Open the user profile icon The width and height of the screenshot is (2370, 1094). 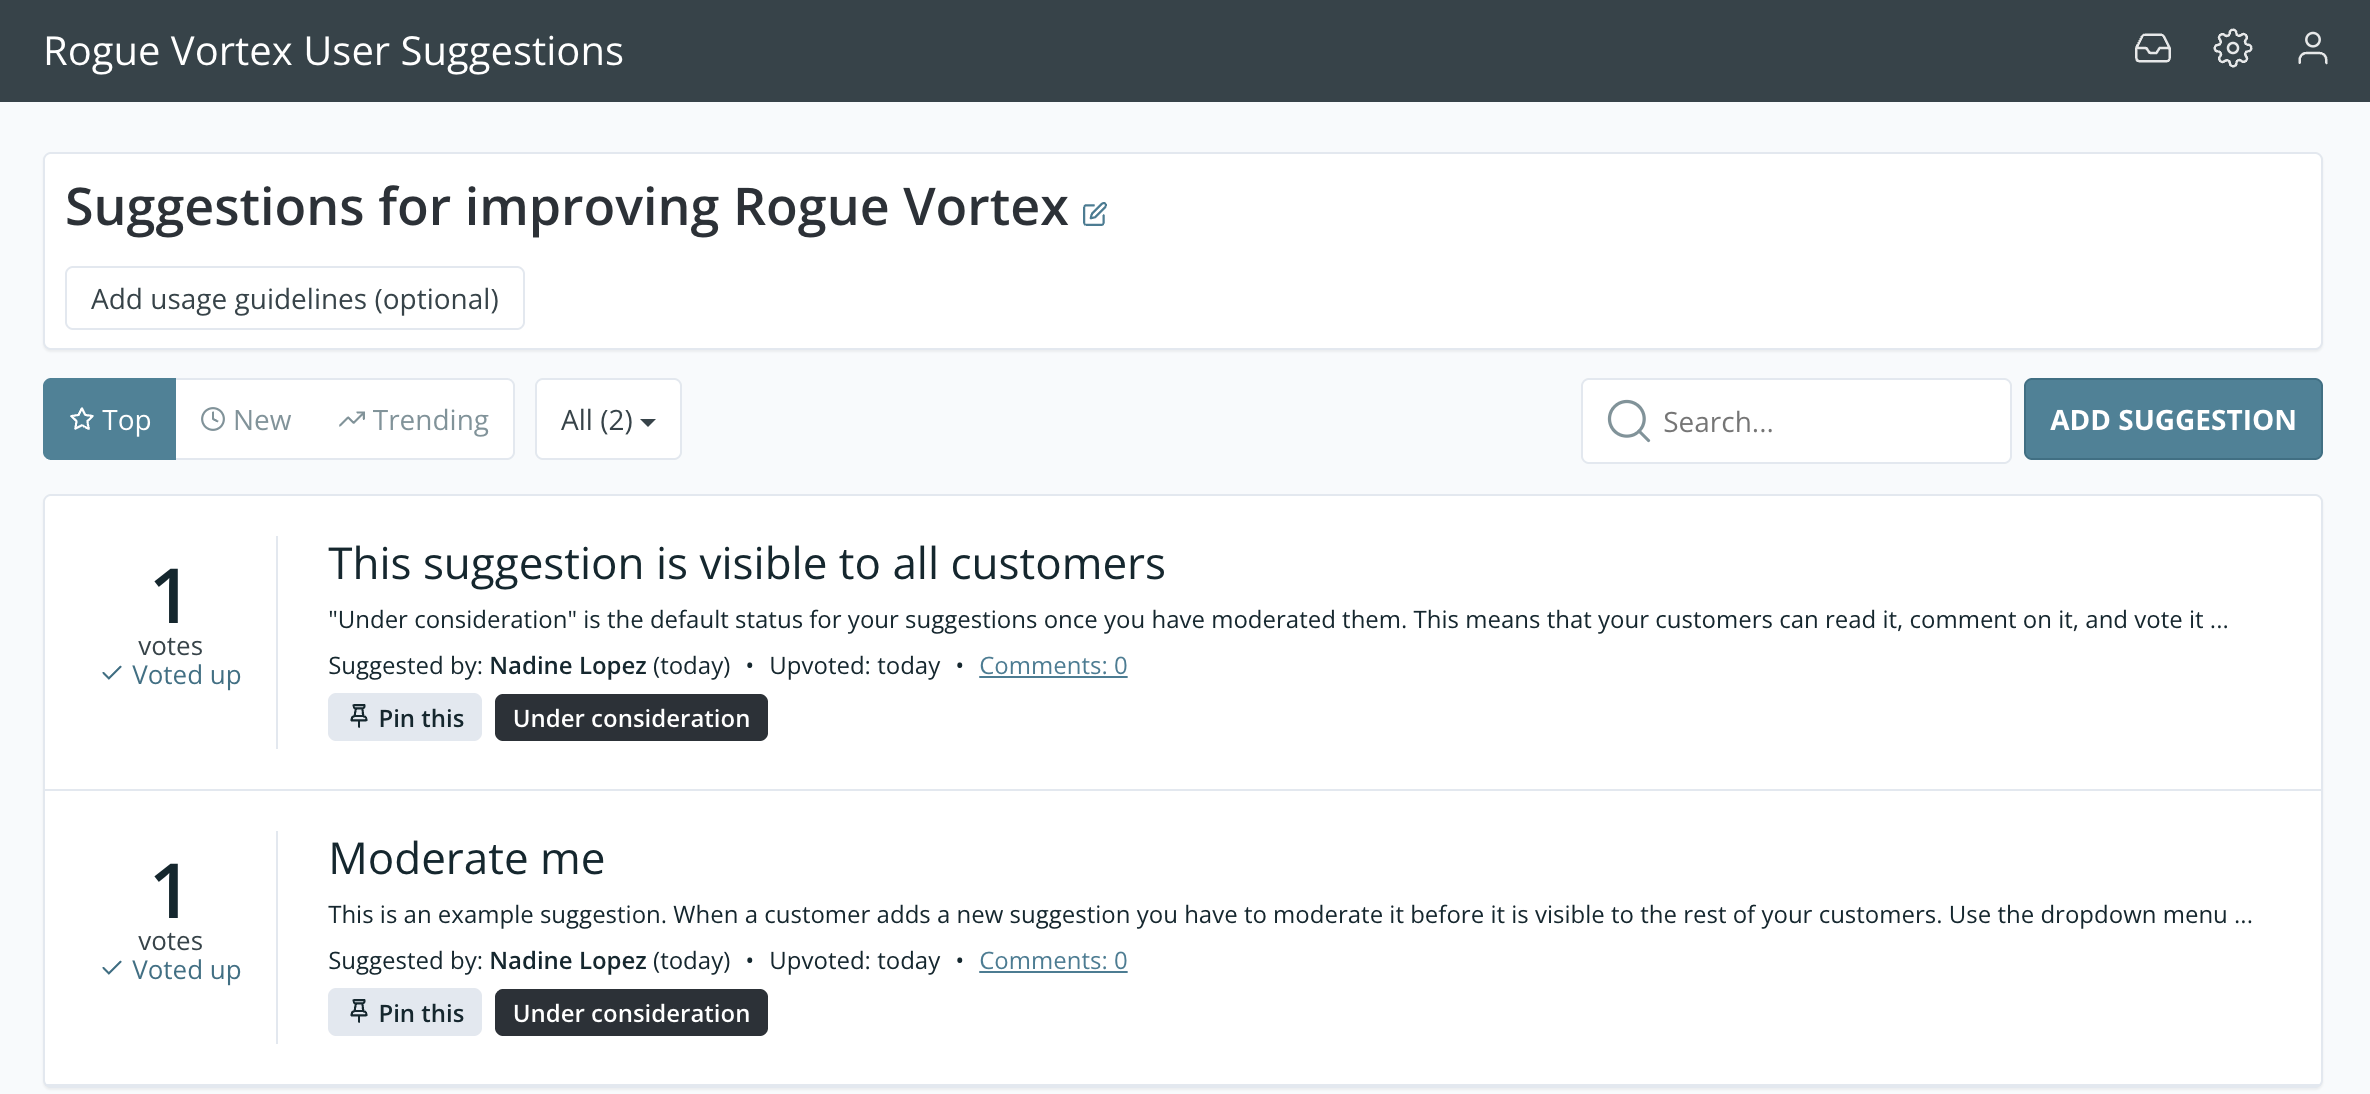tap(2312, 48)
